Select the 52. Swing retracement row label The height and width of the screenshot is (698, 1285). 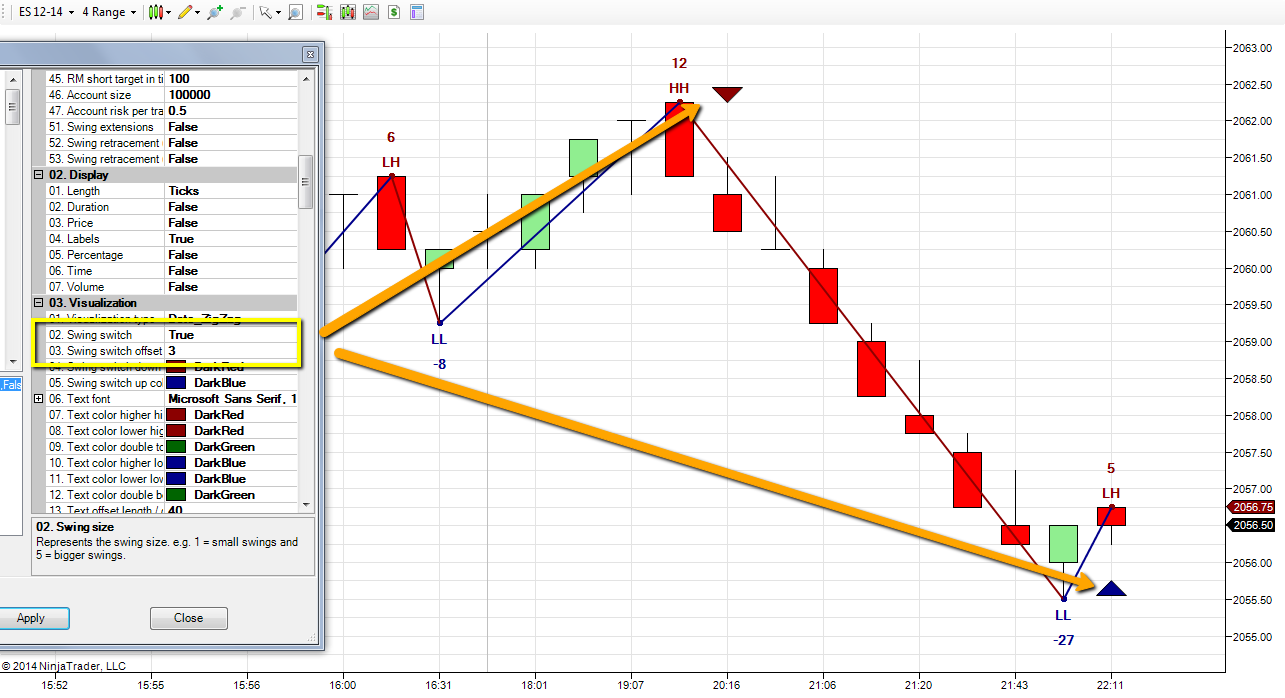click(x=106, y=143)
